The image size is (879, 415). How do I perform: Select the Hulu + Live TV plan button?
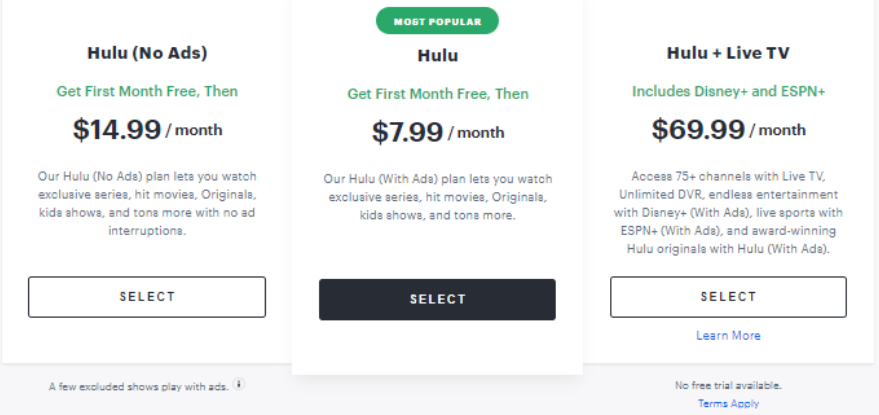tap(728, 297)
